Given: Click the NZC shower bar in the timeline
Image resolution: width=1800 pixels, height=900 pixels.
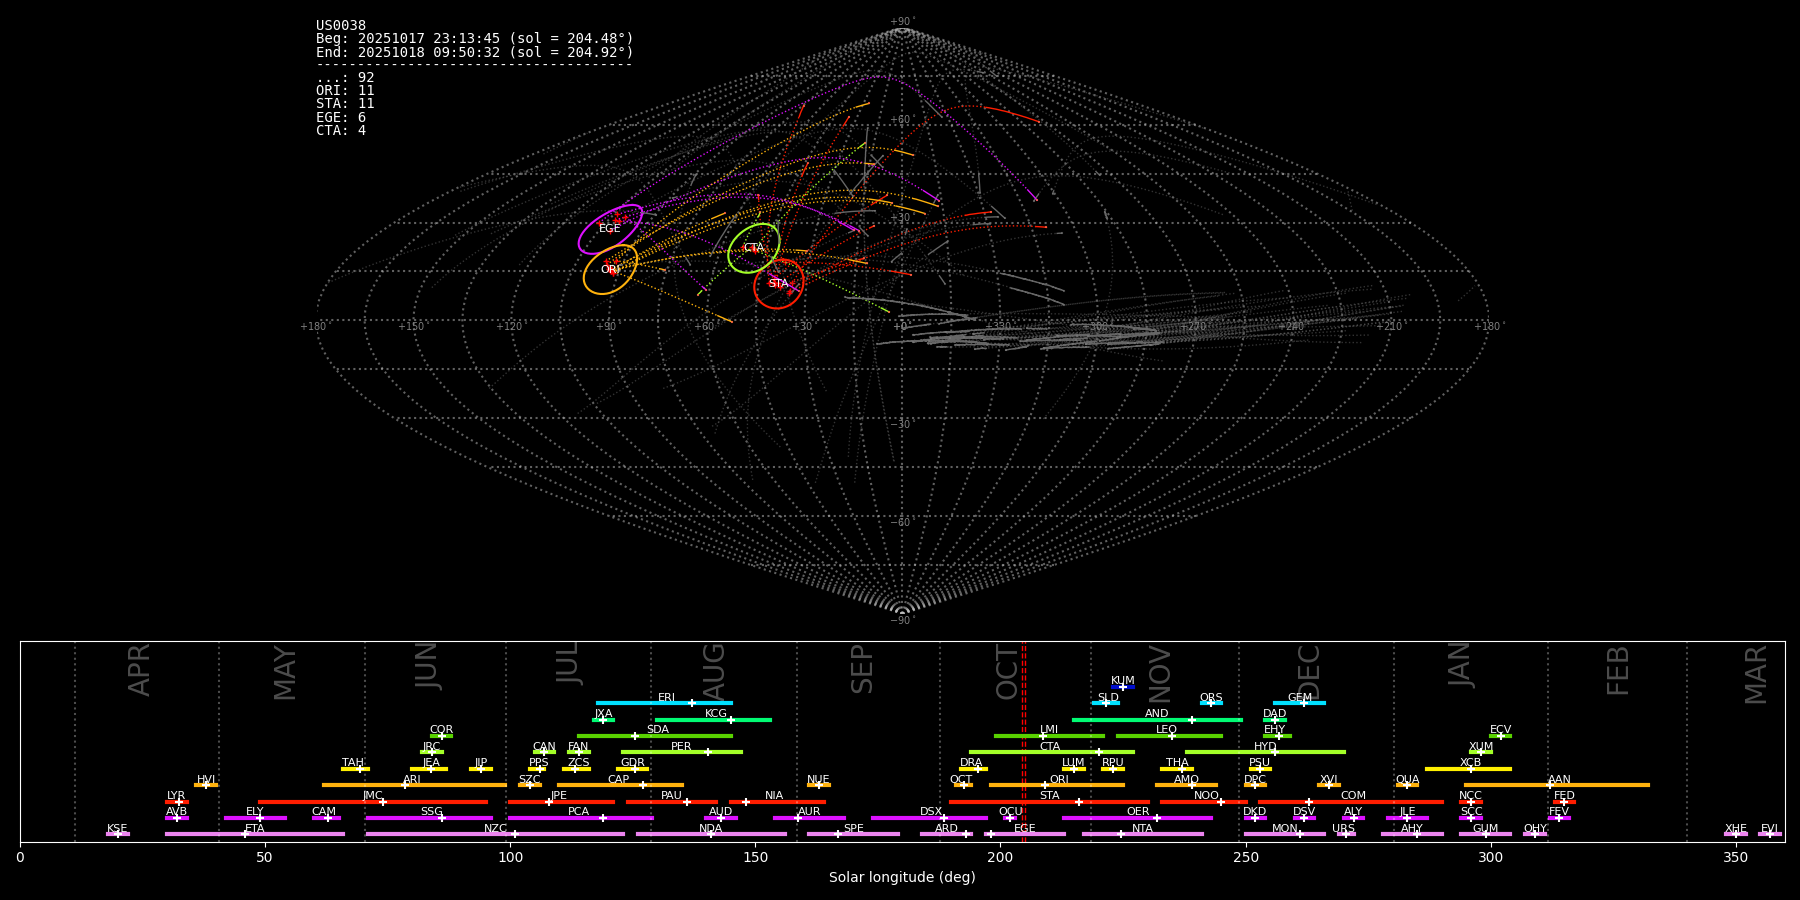Looking at the screenshot, I should [x=495, y=834].
